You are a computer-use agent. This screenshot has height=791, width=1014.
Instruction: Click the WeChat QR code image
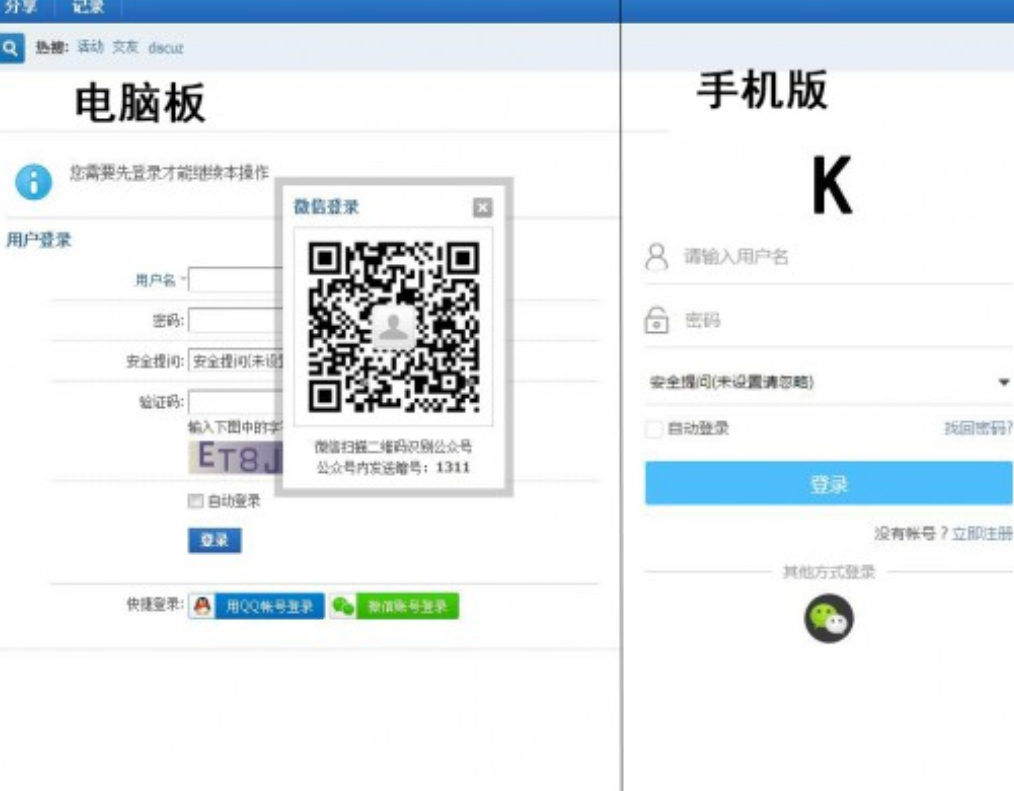coord(393,327)
